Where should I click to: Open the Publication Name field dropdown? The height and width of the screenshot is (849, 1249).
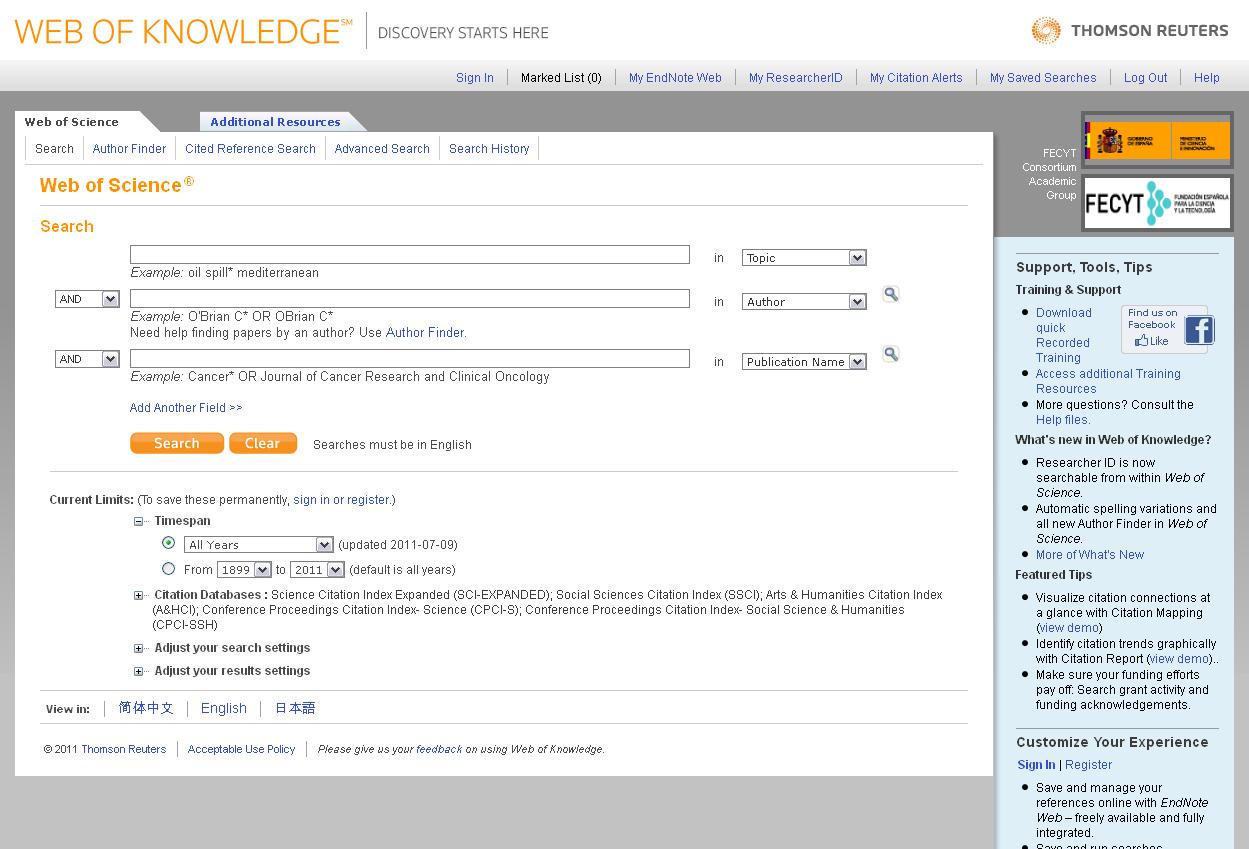click(x=804, y=362)
